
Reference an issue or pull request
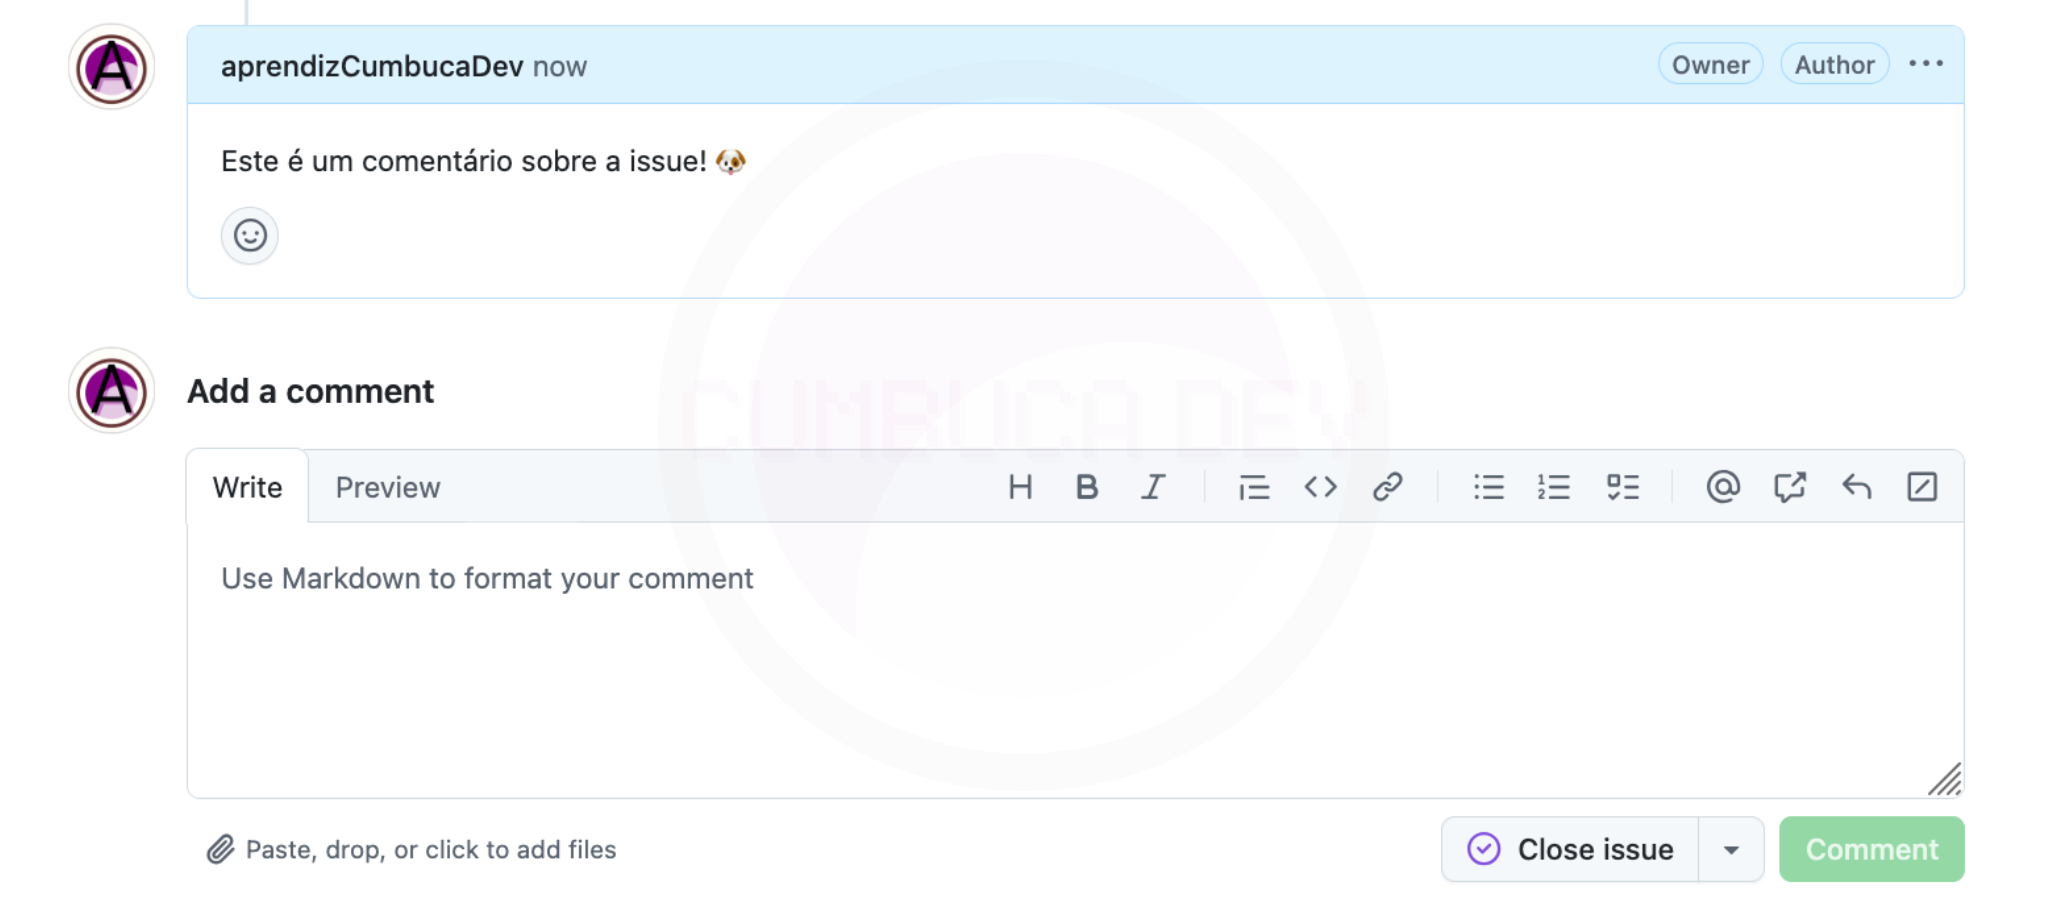1790,487
